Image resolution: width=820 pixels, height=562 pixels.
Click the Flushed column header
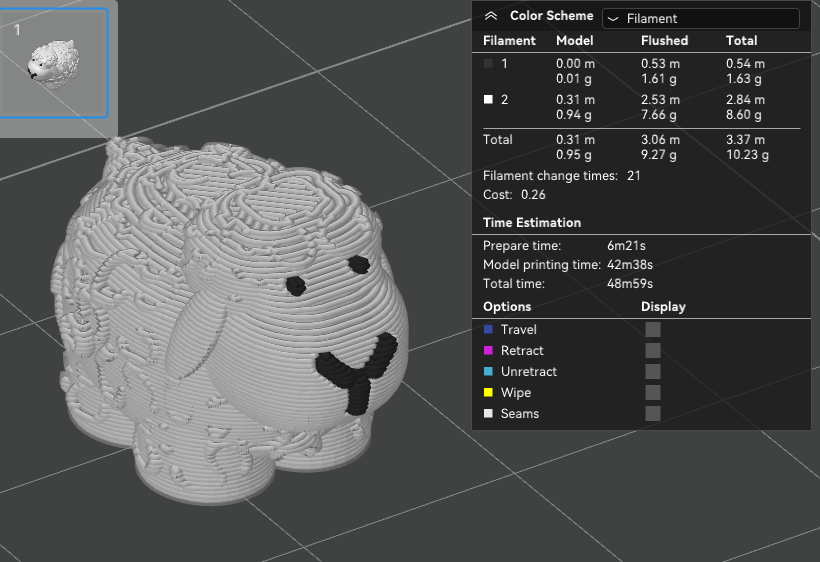pos(664,40)
